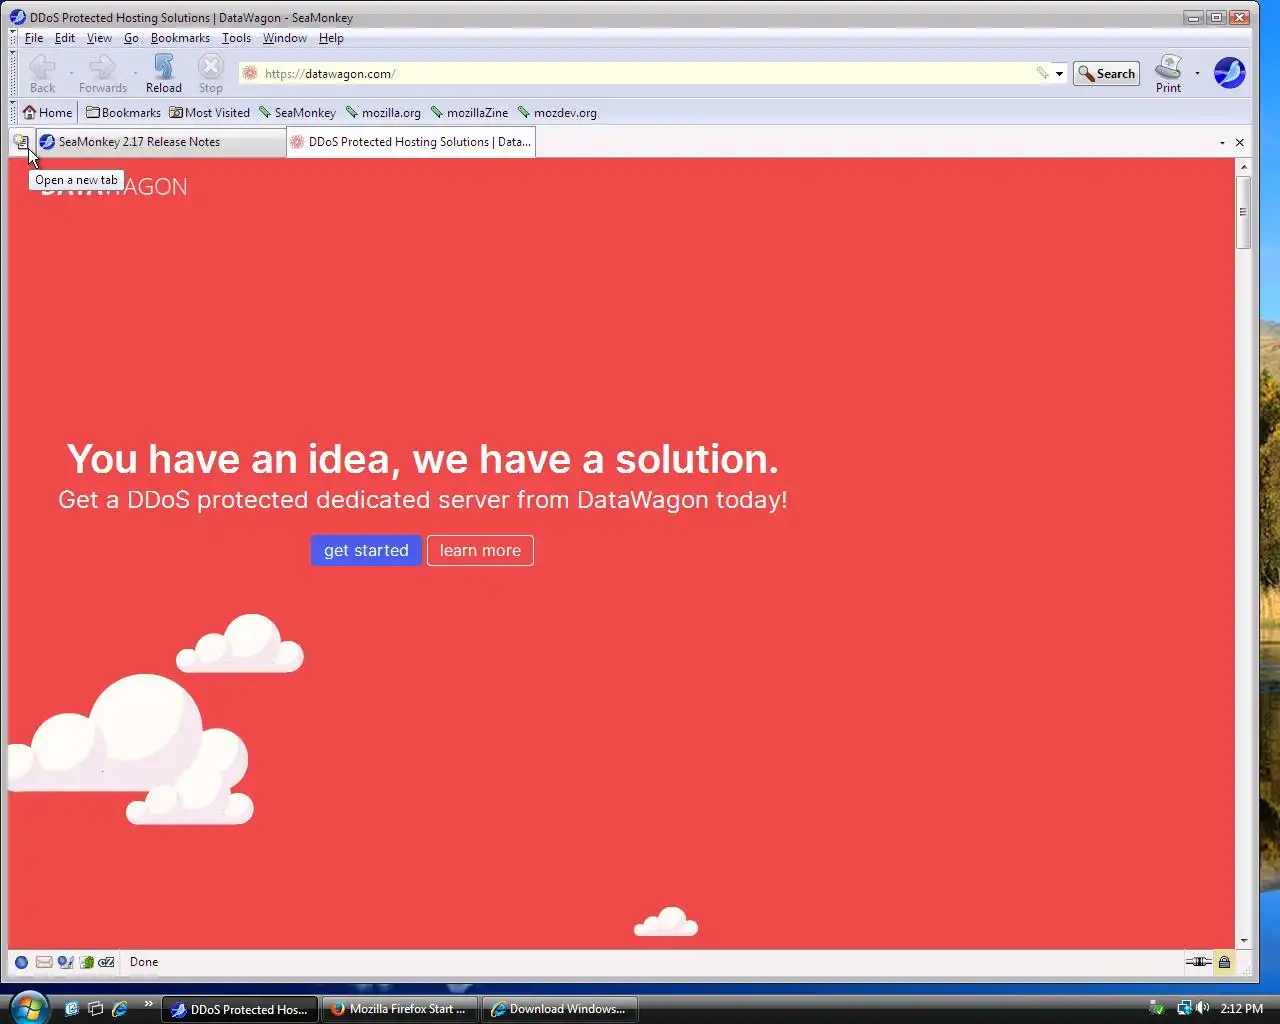Click the DDoS Protected Hos... taskbar button
The image size is (1280, 1024).
pos(240,1009)
